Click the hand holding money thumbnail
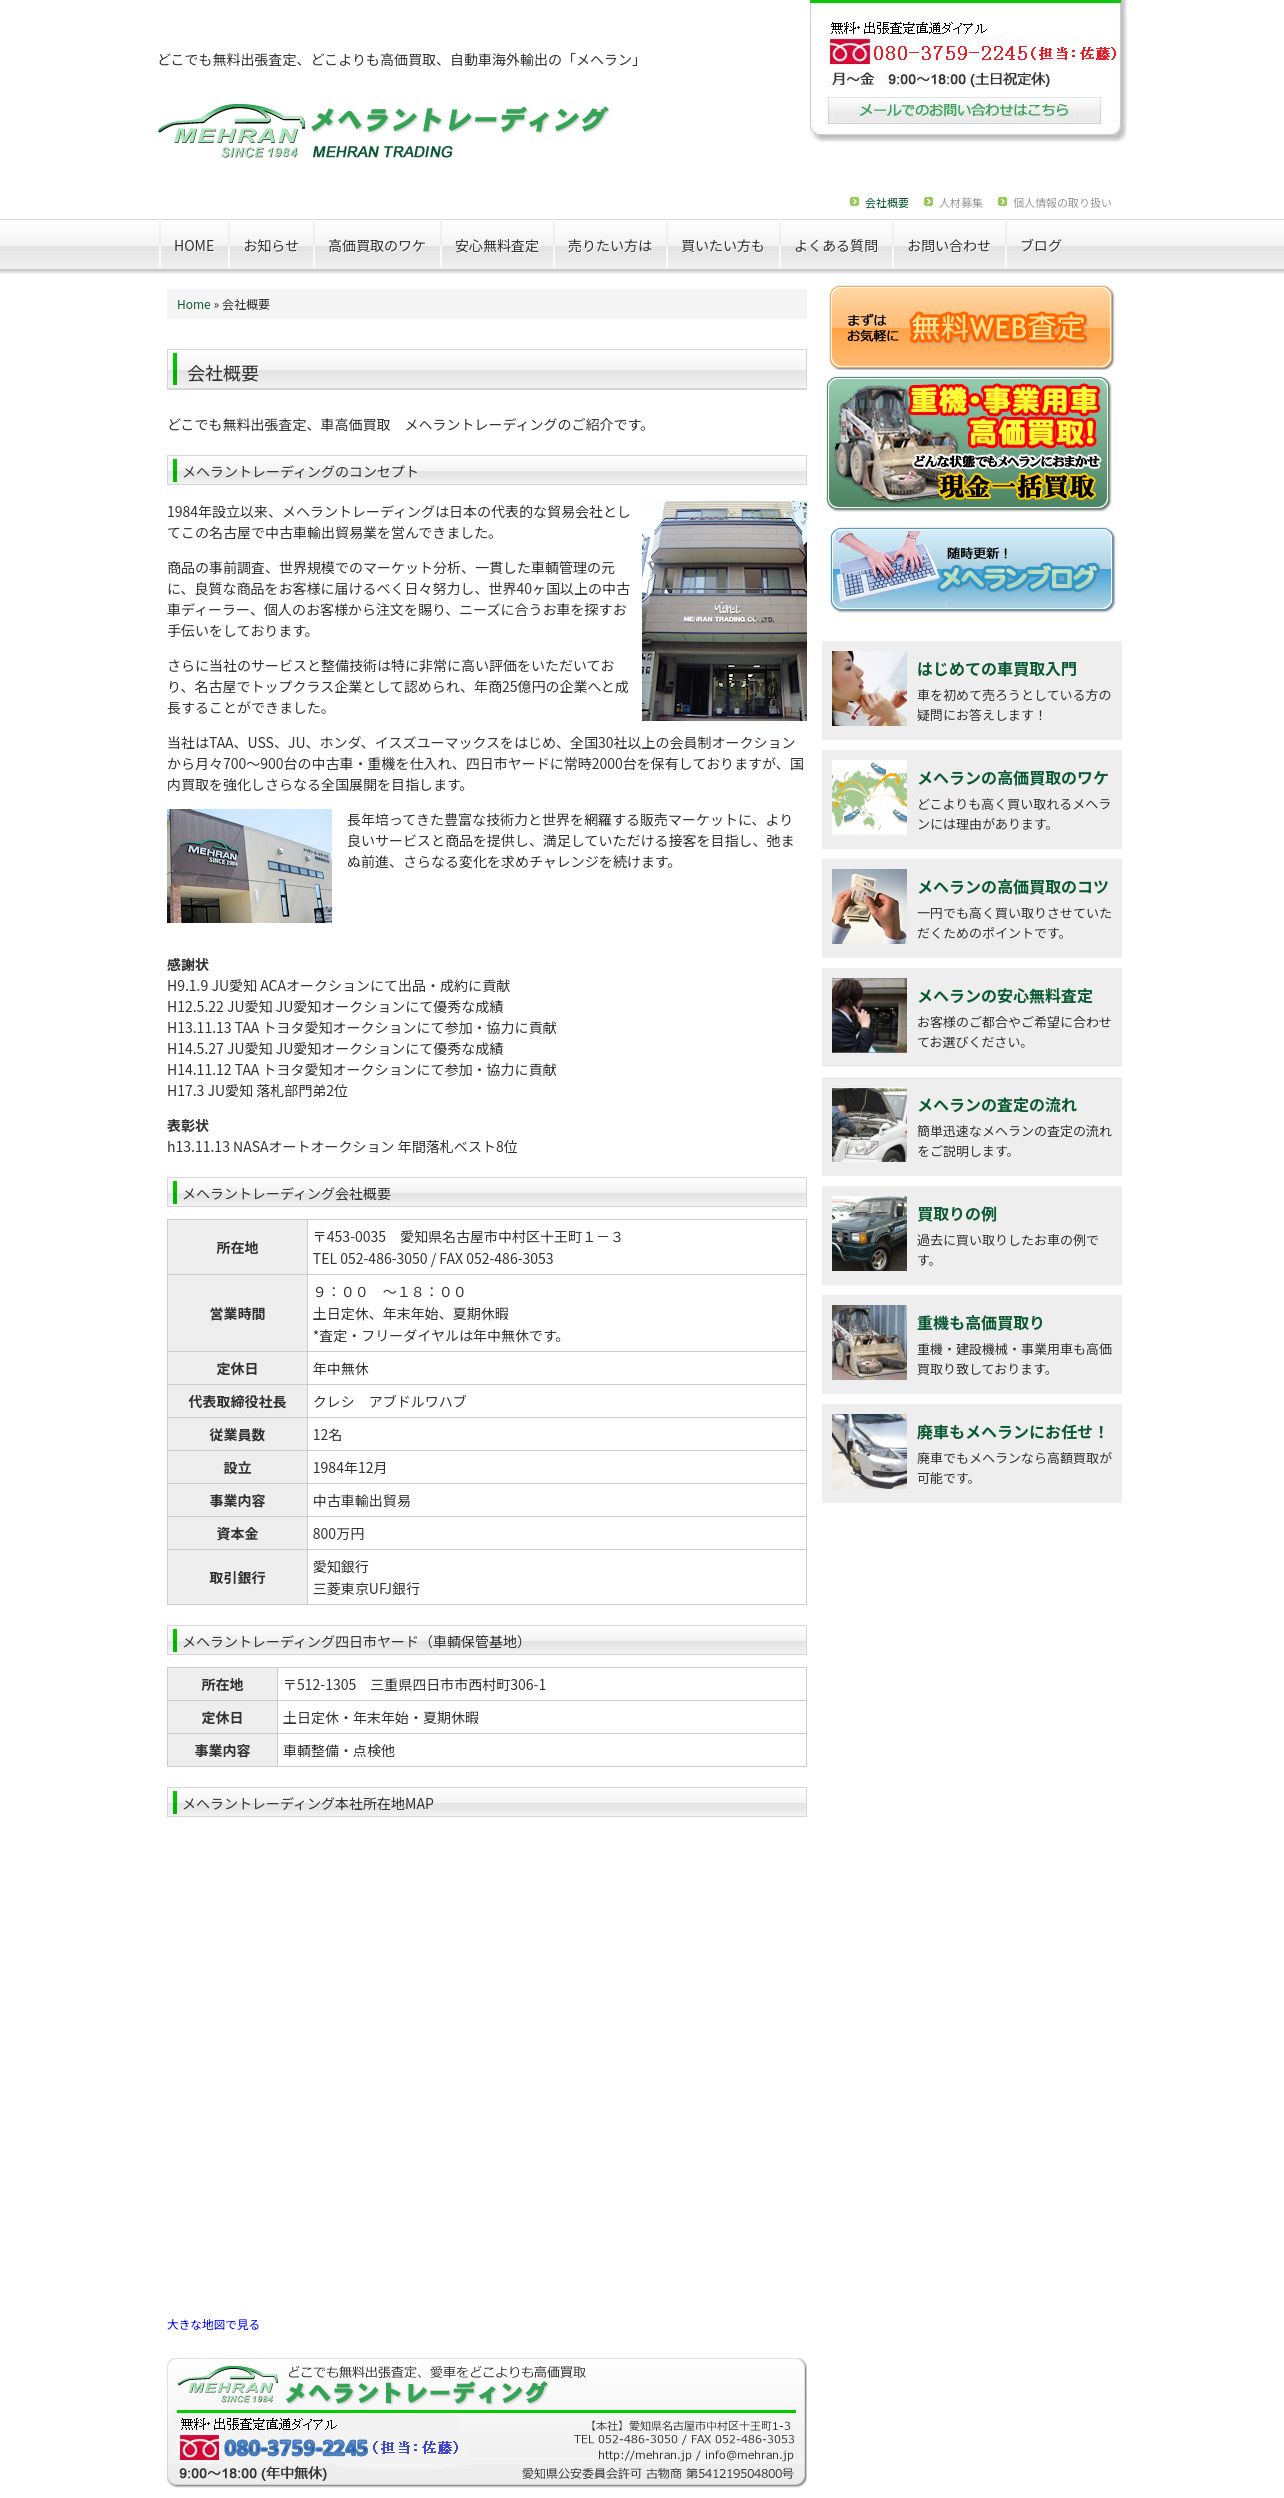1284x2498 pixels. (869, 907)
